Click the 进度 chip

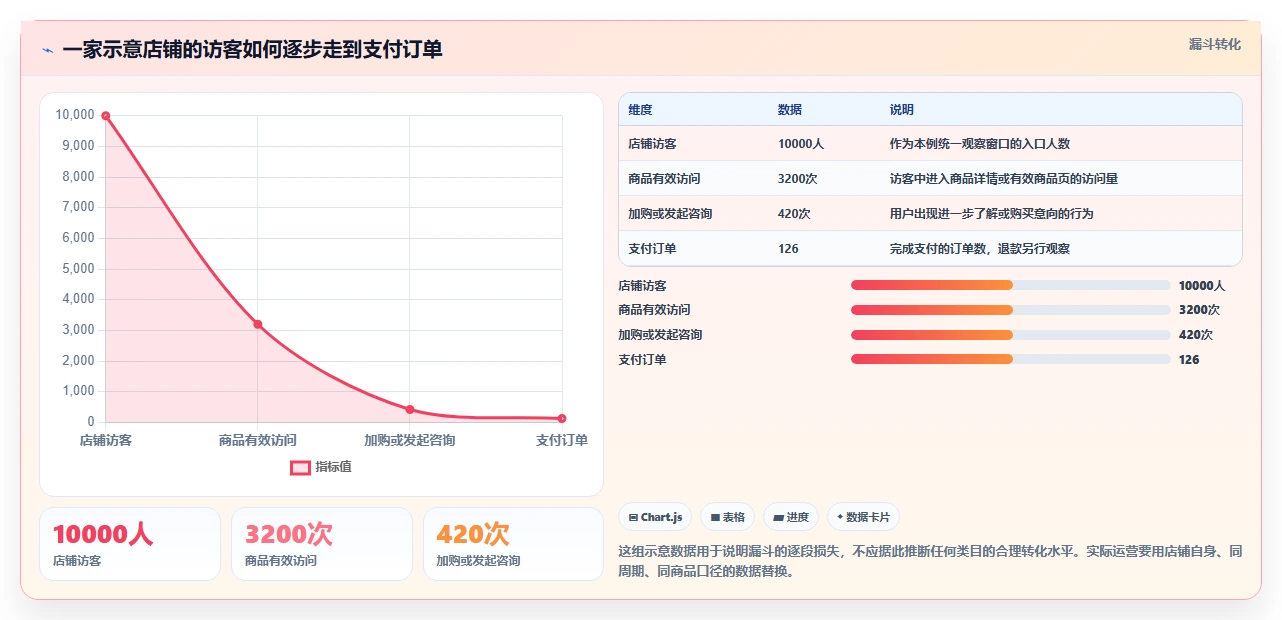pos(791,517)
